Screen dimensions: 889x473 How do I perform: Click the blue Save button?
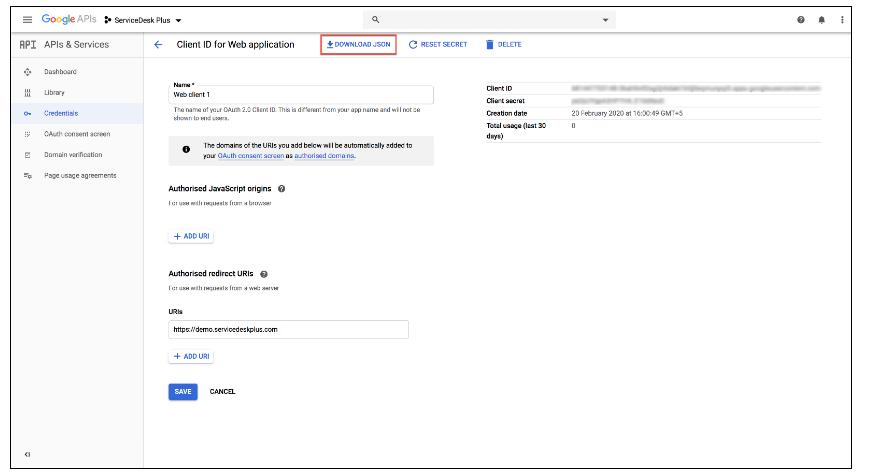(x=183, y=391)
